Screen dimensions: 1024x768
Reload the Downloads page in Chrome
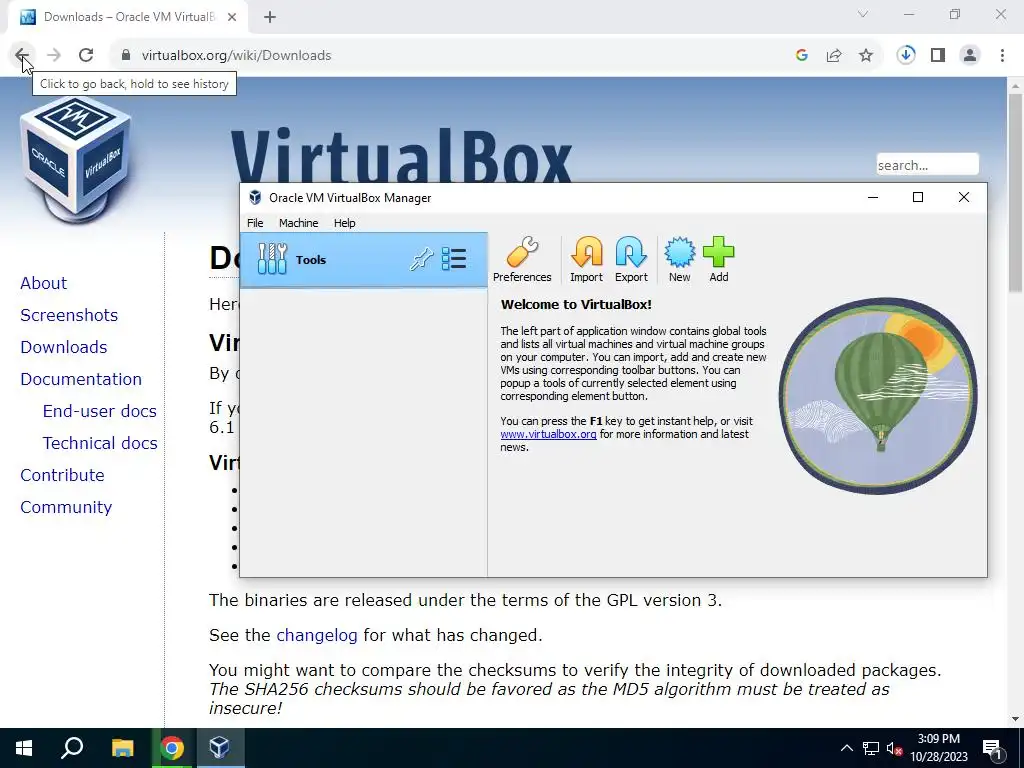86,56
